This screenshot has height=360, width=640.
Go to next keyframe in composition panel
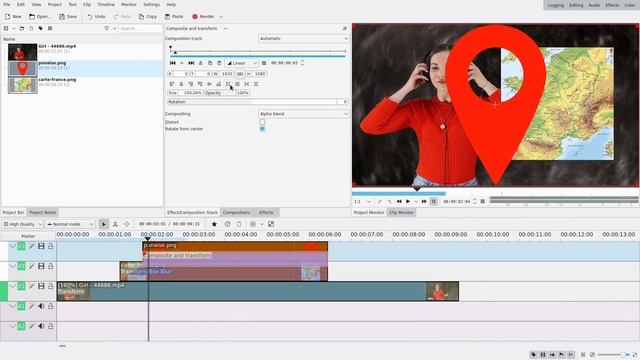[191, 63]
